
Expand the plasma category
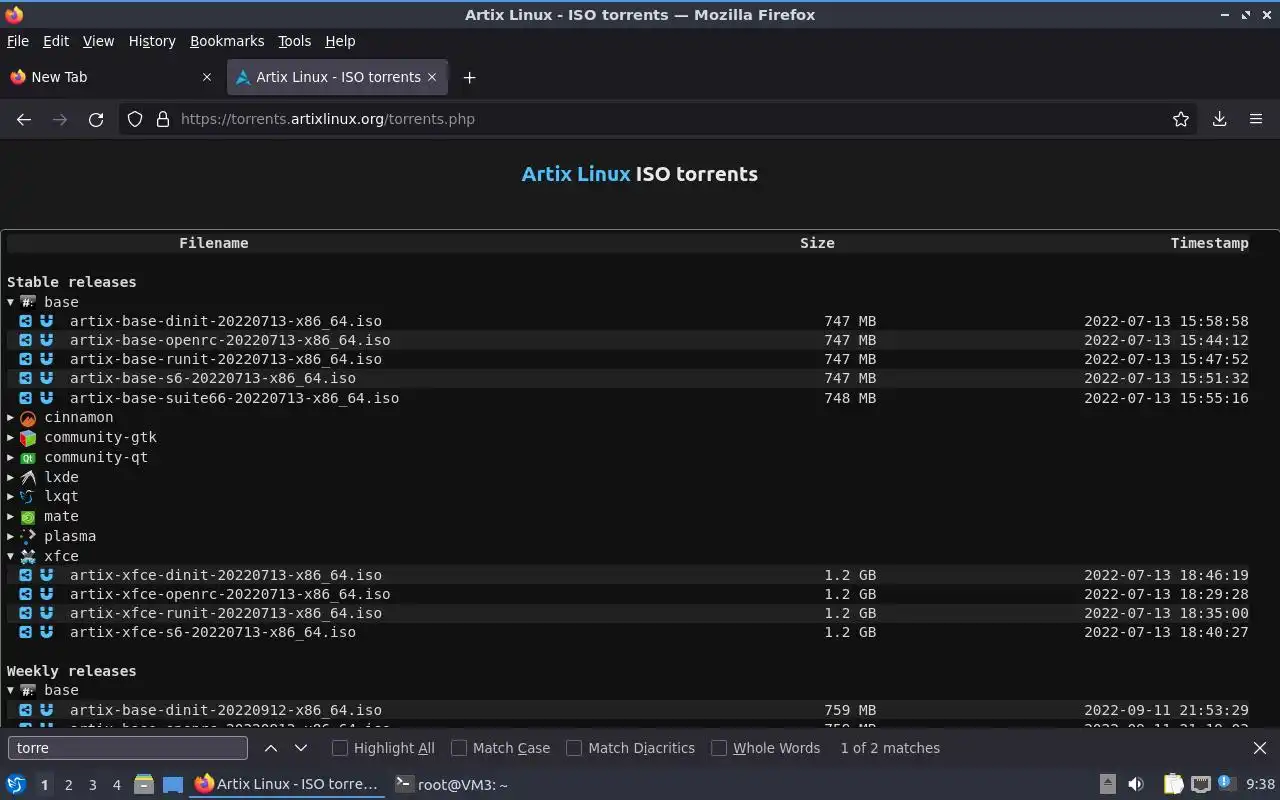coord(11,536)
